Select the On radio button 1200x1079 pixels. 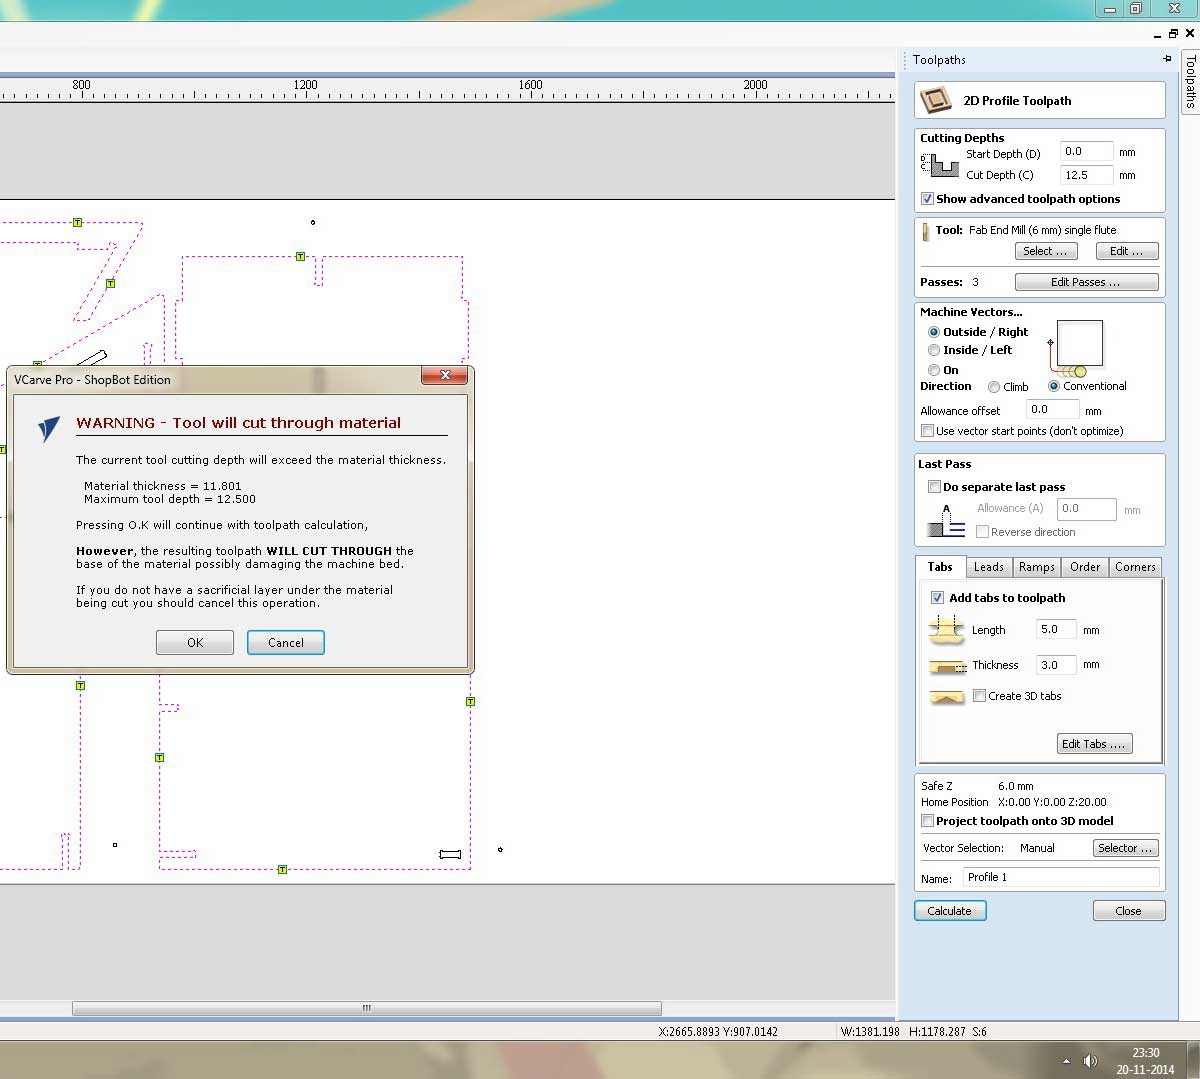tap(934, 370)
